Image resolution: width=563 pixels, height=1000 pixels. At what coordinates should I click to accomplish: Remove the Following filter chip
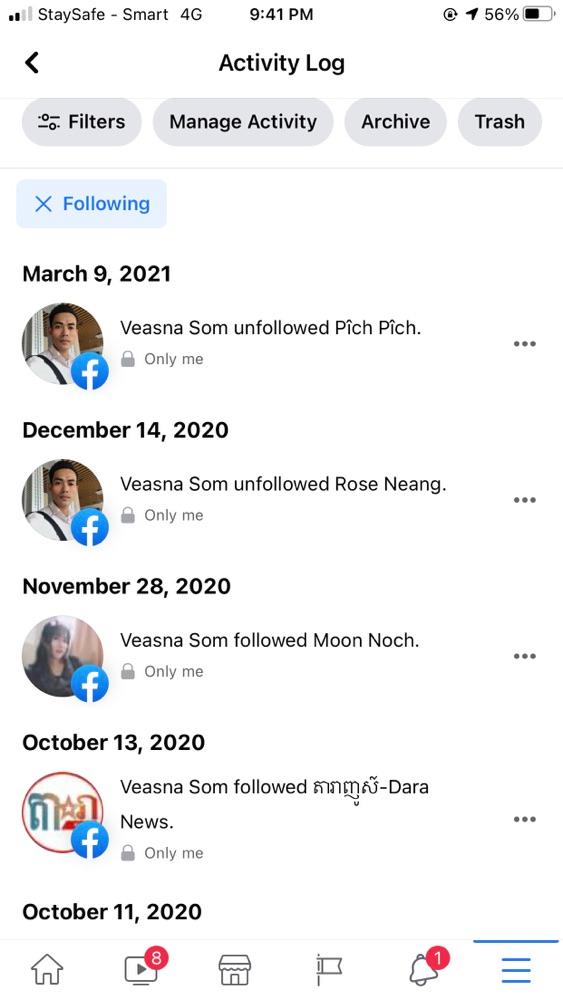coord(91,203)
